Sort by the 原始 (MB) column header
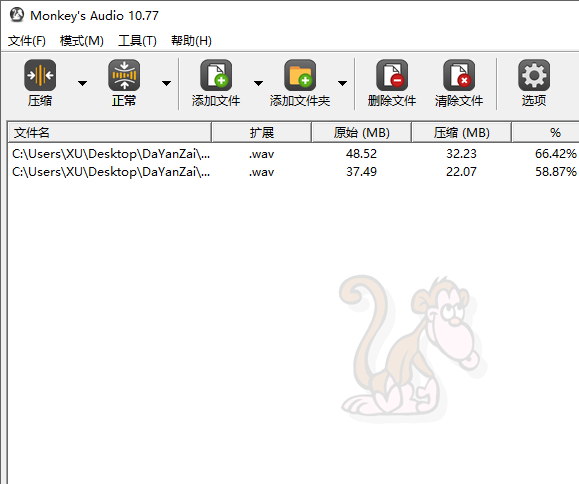Image resolution: width=579 pixels, height=484 pixels. [x=362, y=132]
